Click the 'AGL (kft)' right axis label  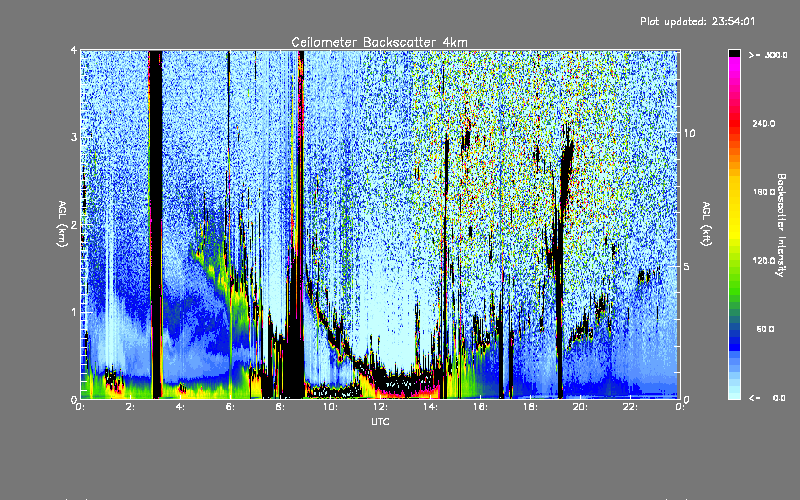[706, 224]
